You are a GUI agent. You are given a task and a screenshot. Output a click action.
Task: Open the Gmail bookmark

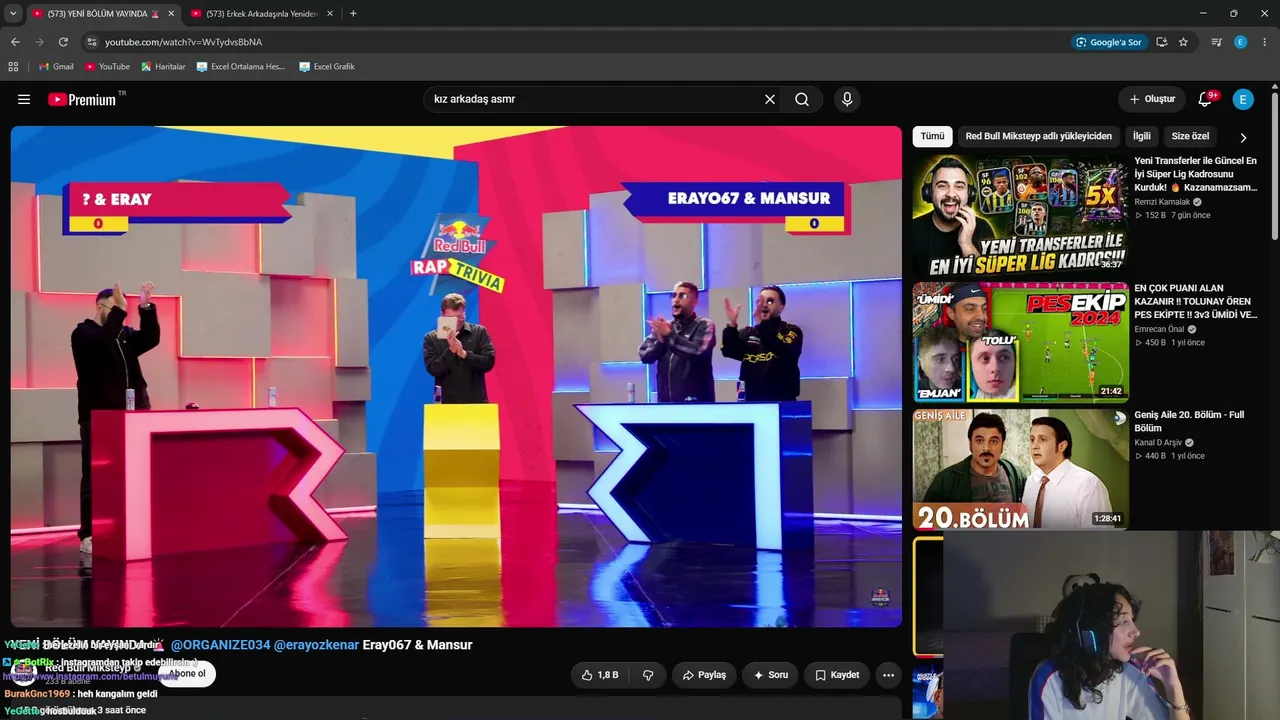(56, 67)
